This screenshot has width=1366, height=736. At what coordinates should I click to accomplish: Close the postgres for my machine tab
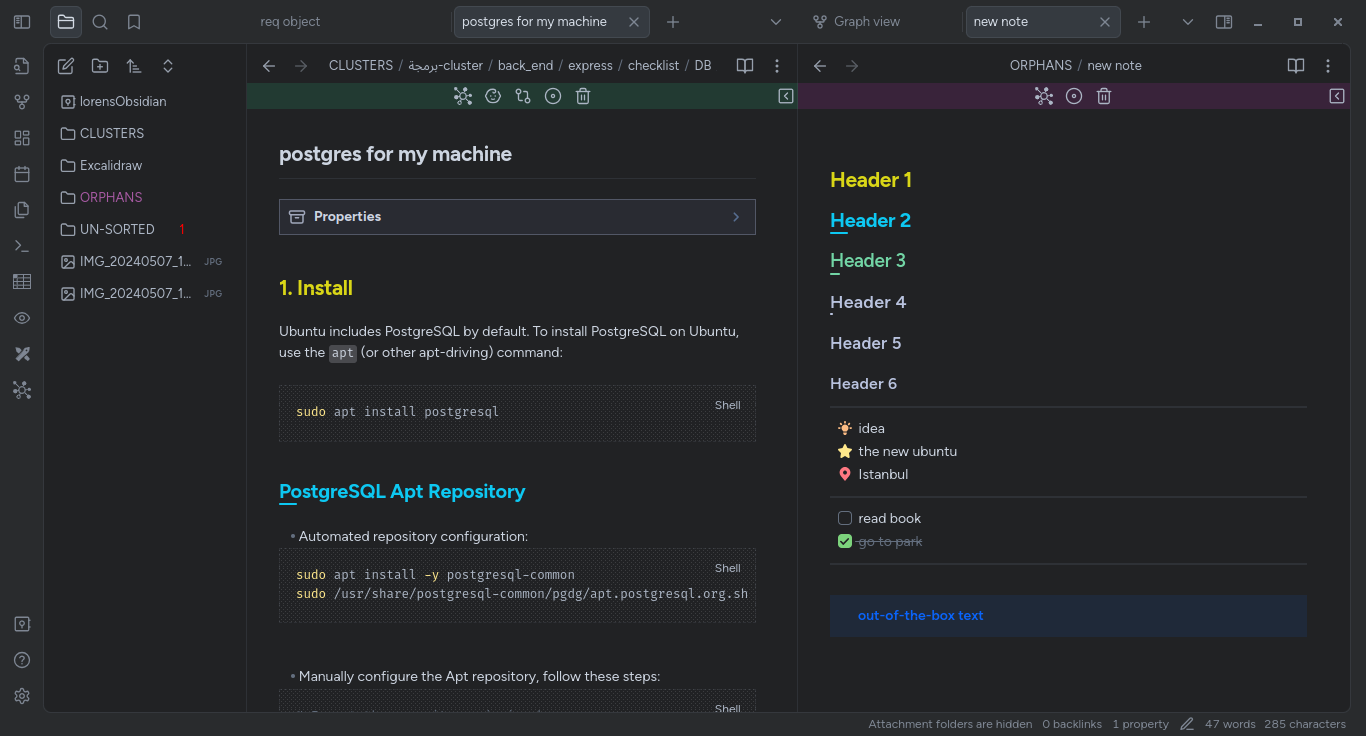(x=633, y=22)
